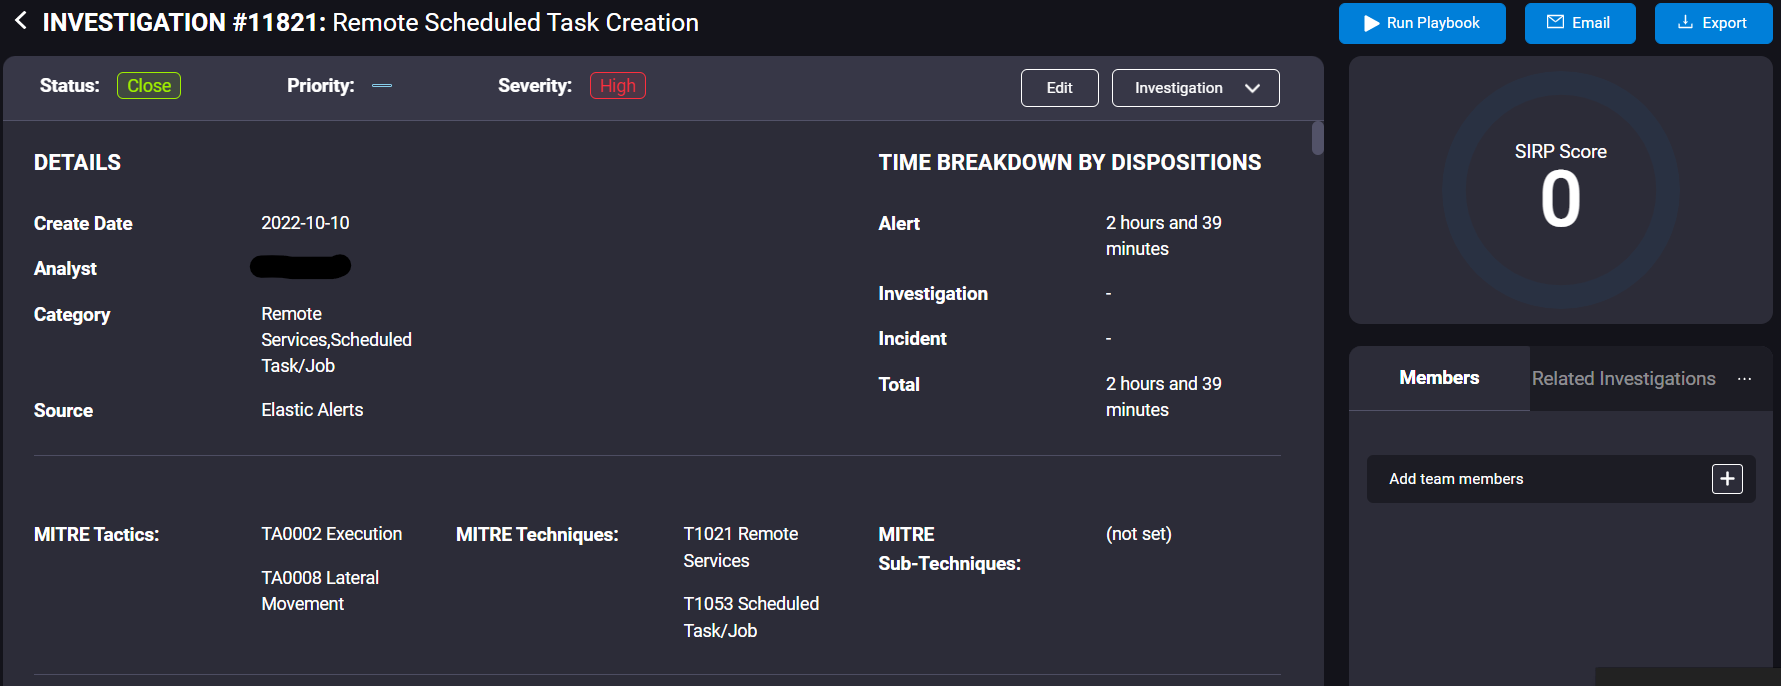Switch to the Members tab
The width and height of the screenshot is (1781, 686).
tap(1438, 378)
